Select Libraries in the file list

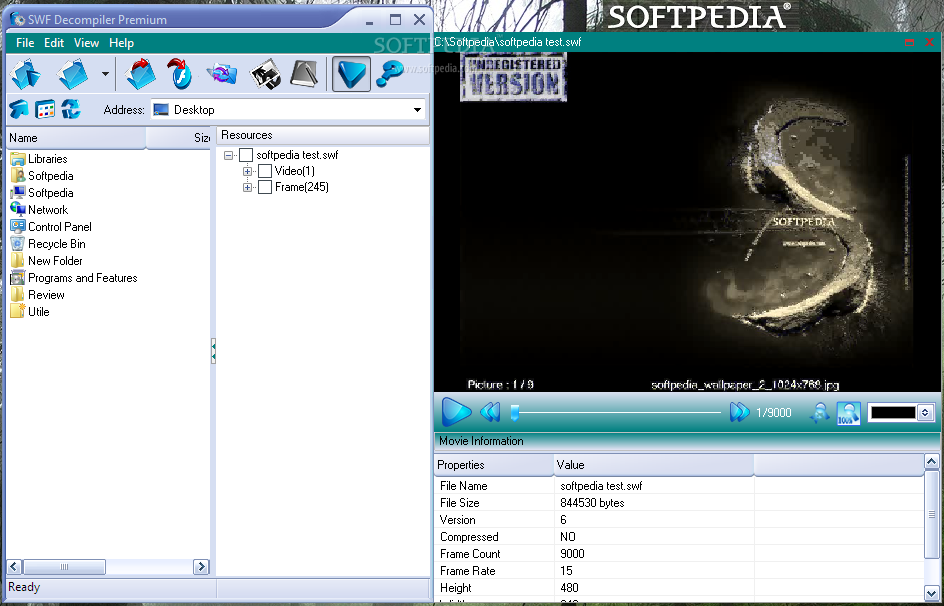point(39,159)
